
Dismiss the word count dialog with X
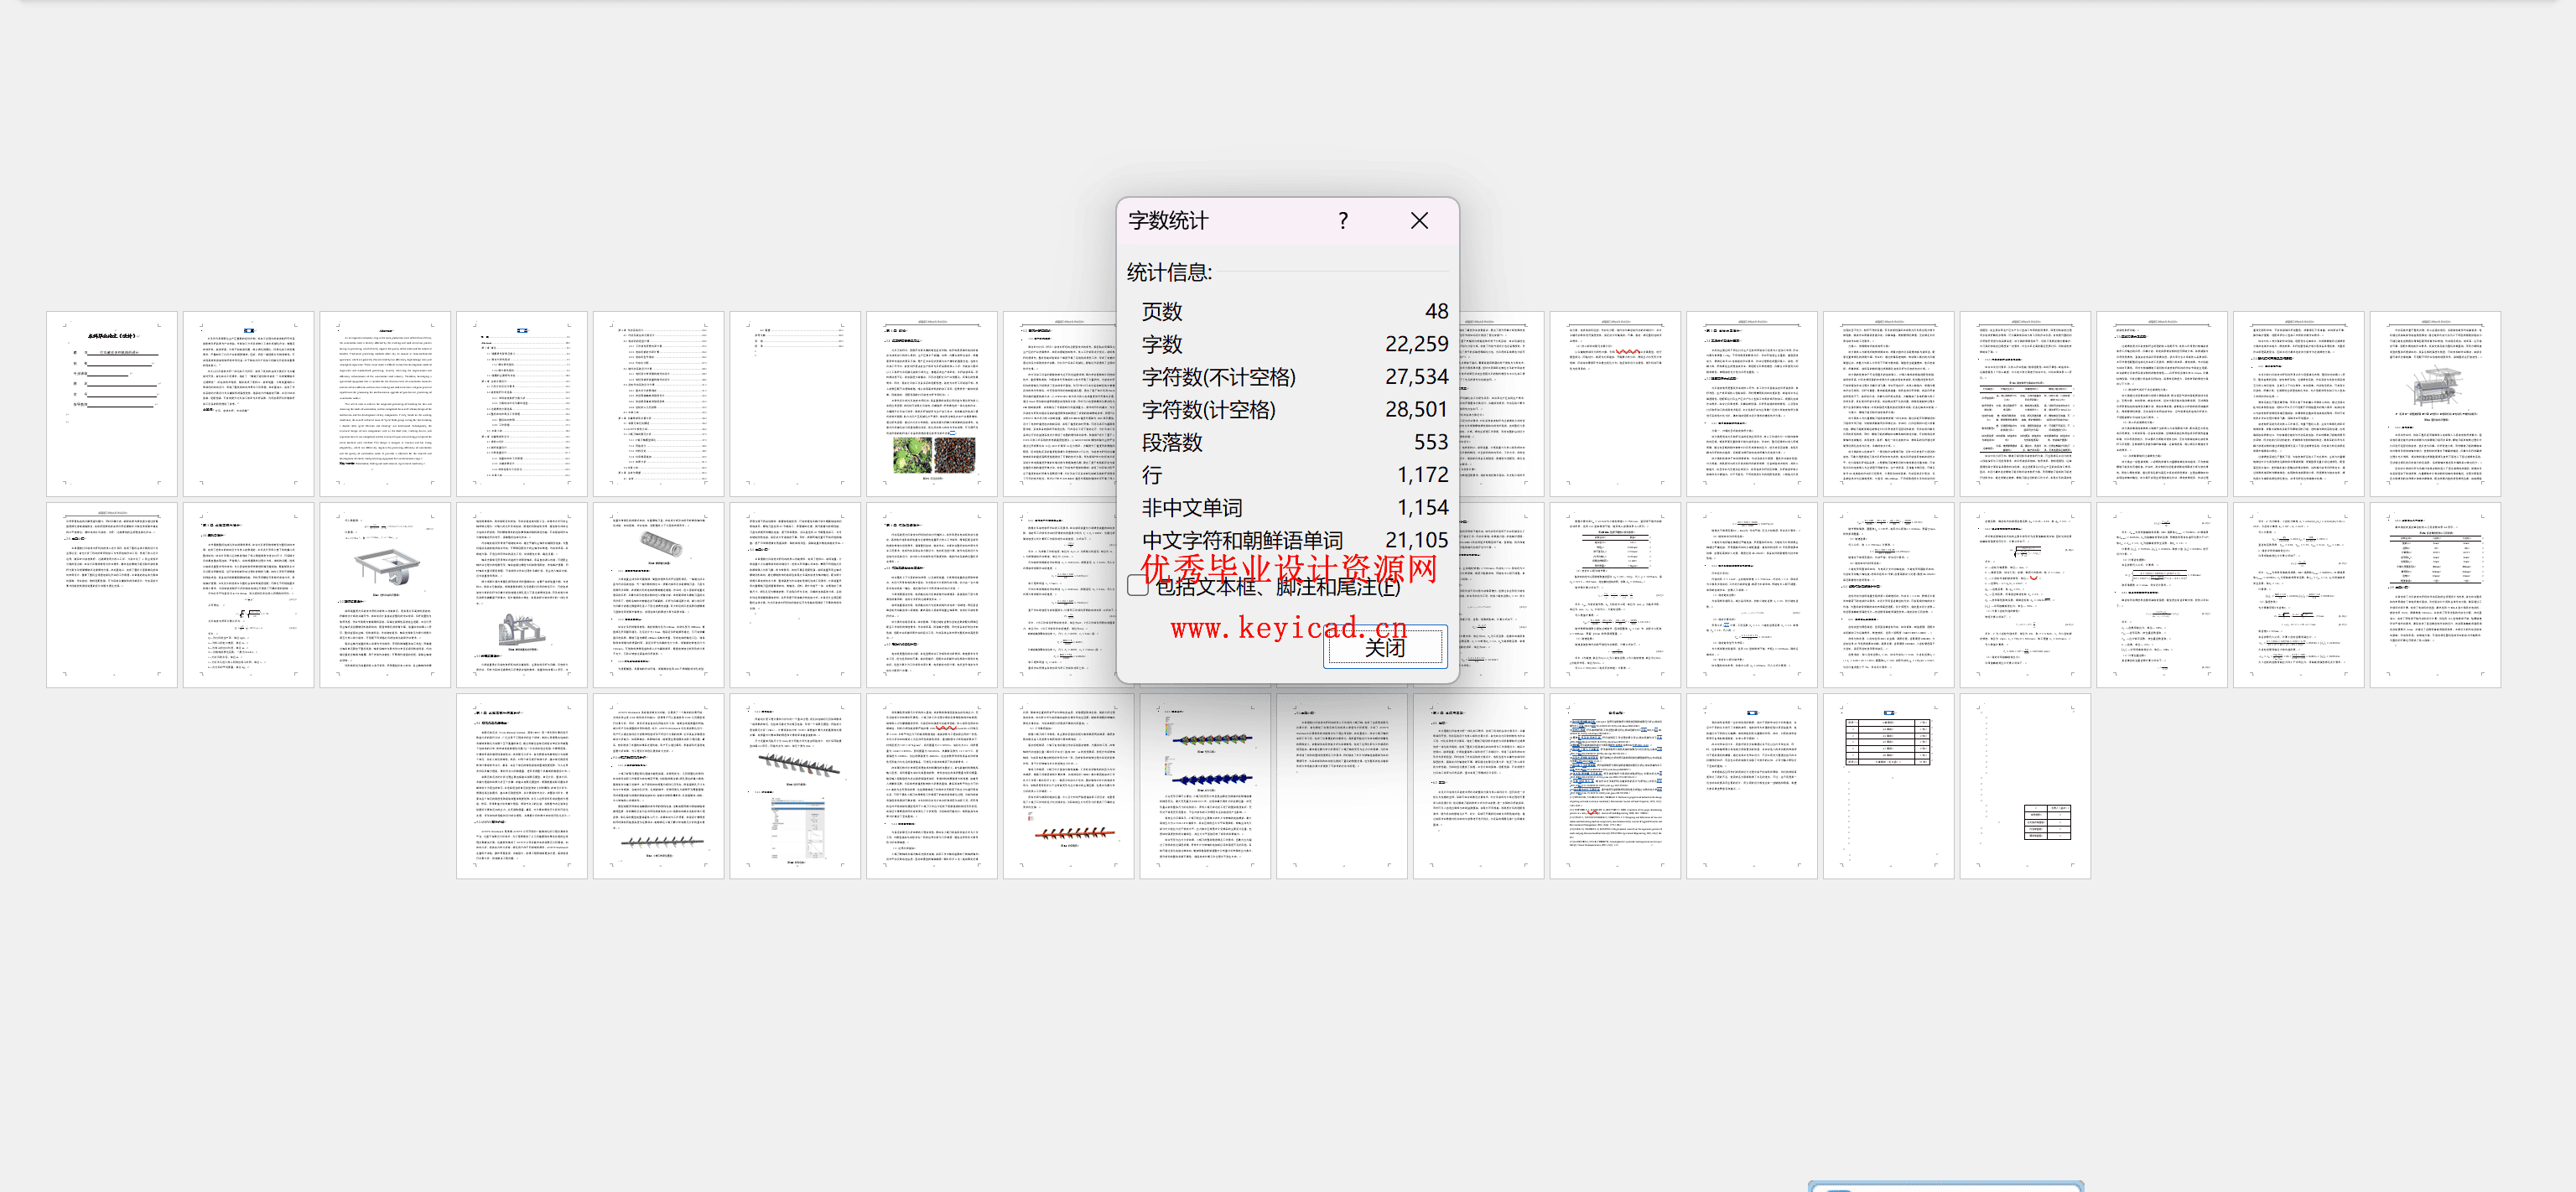1419,221
